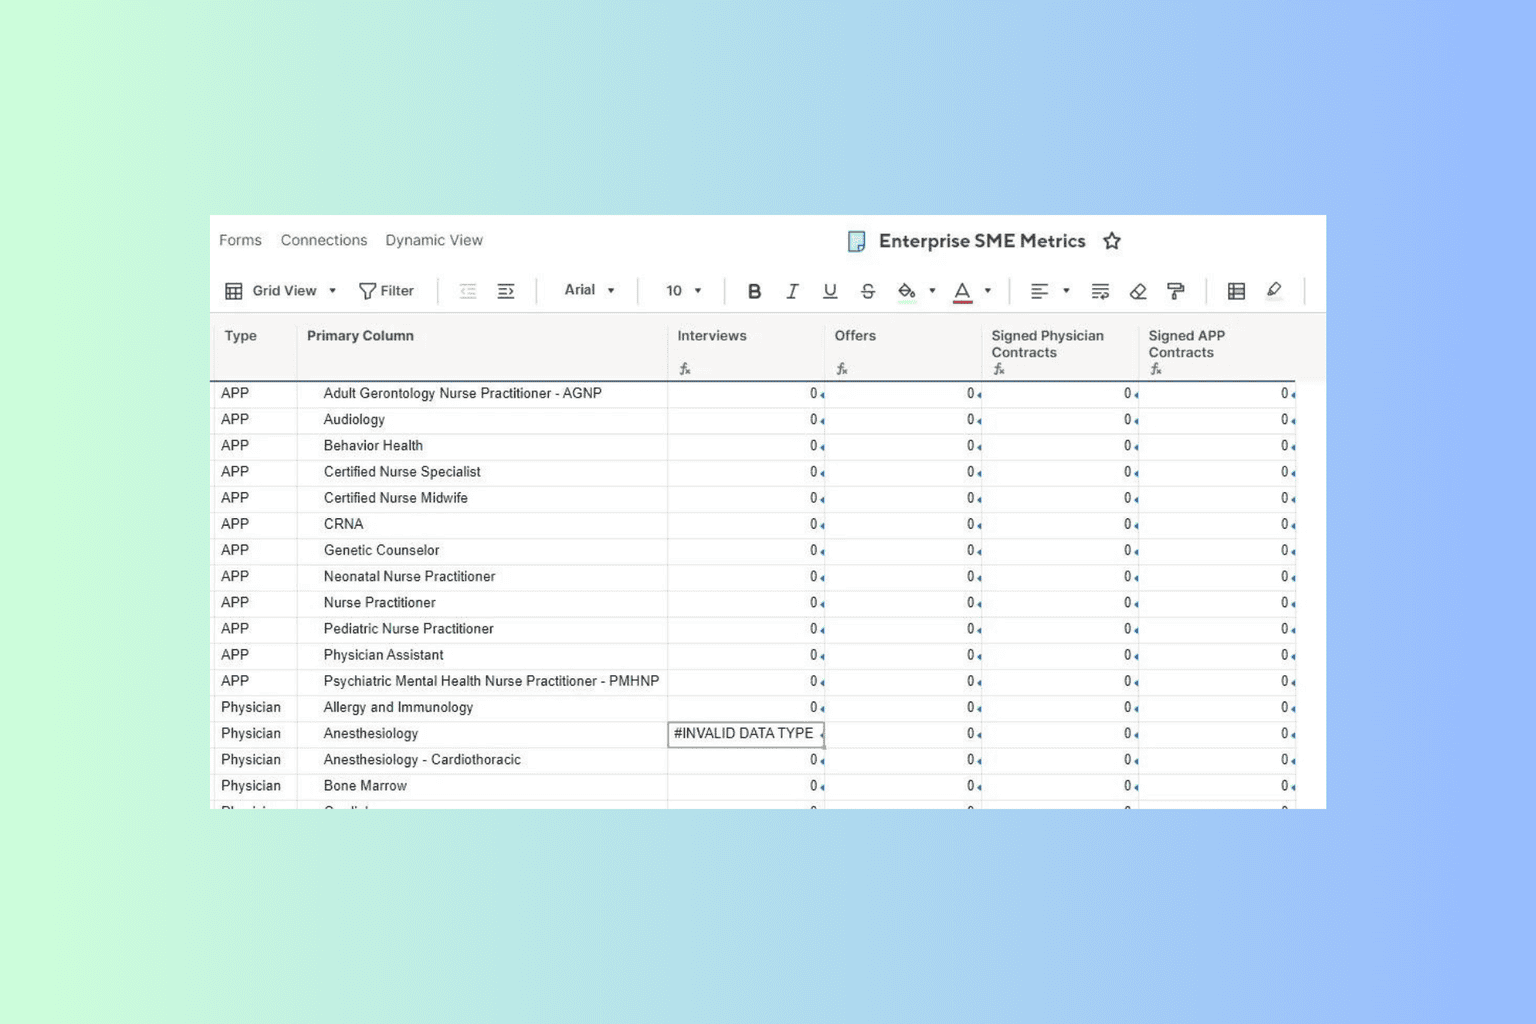The width and height of the screenshot is (1536, 1024).
Task: Select the Bone Marrow cell
Action: 482,786
